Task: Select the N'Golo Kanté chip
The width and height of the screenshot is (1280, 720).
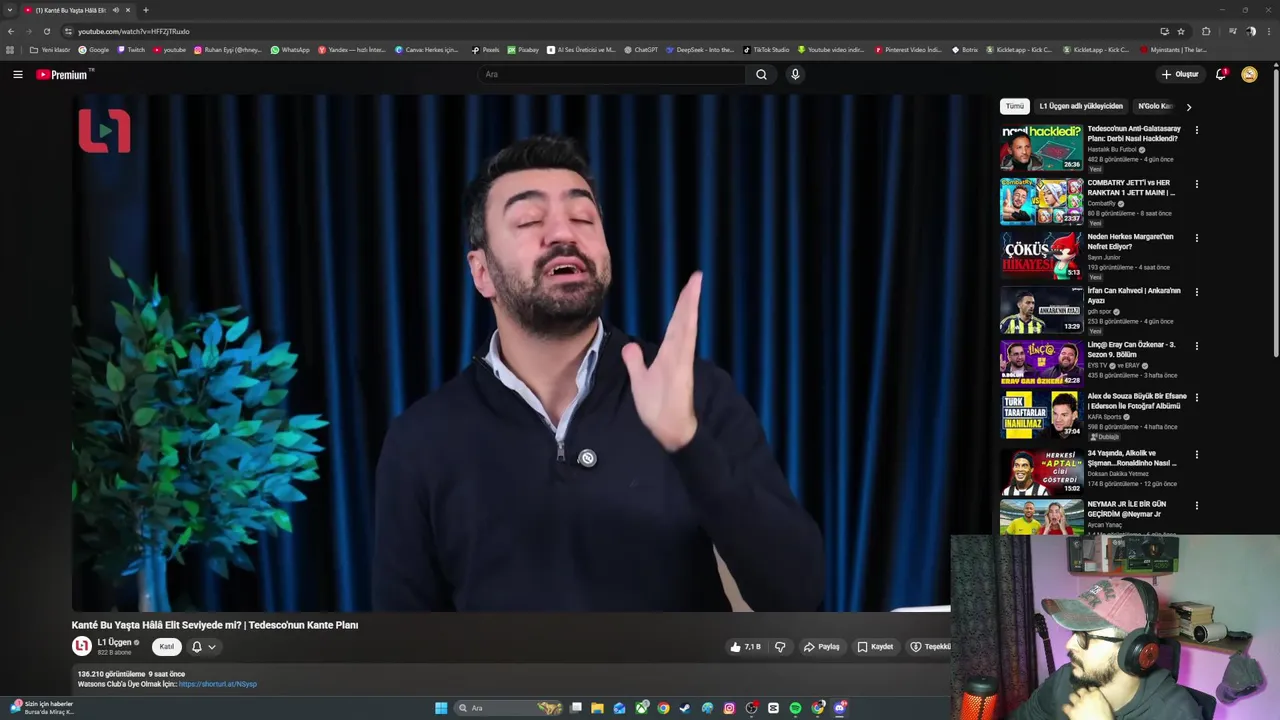Action: (1154, 106)
